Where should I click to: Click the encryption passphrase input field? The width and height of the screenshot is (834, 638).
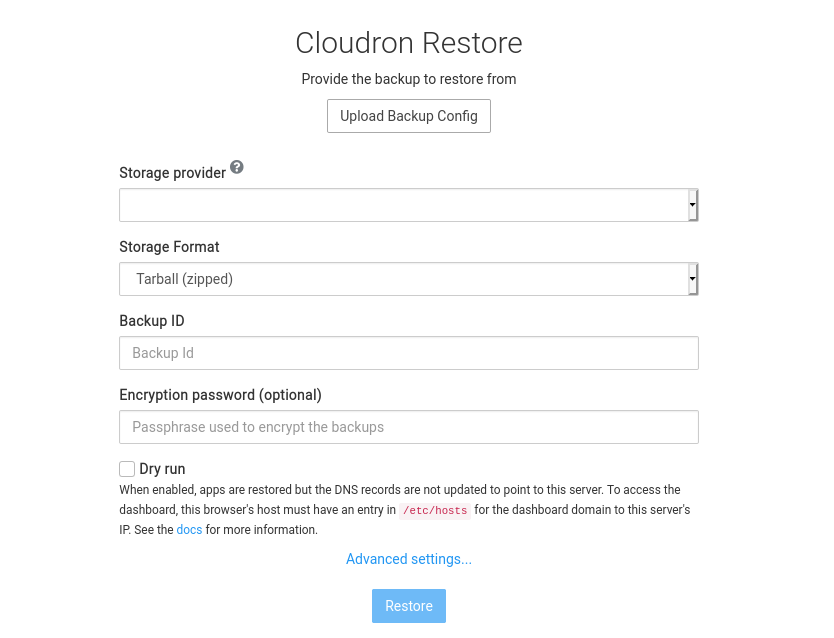pyautogui.click(x=408, y=427)
